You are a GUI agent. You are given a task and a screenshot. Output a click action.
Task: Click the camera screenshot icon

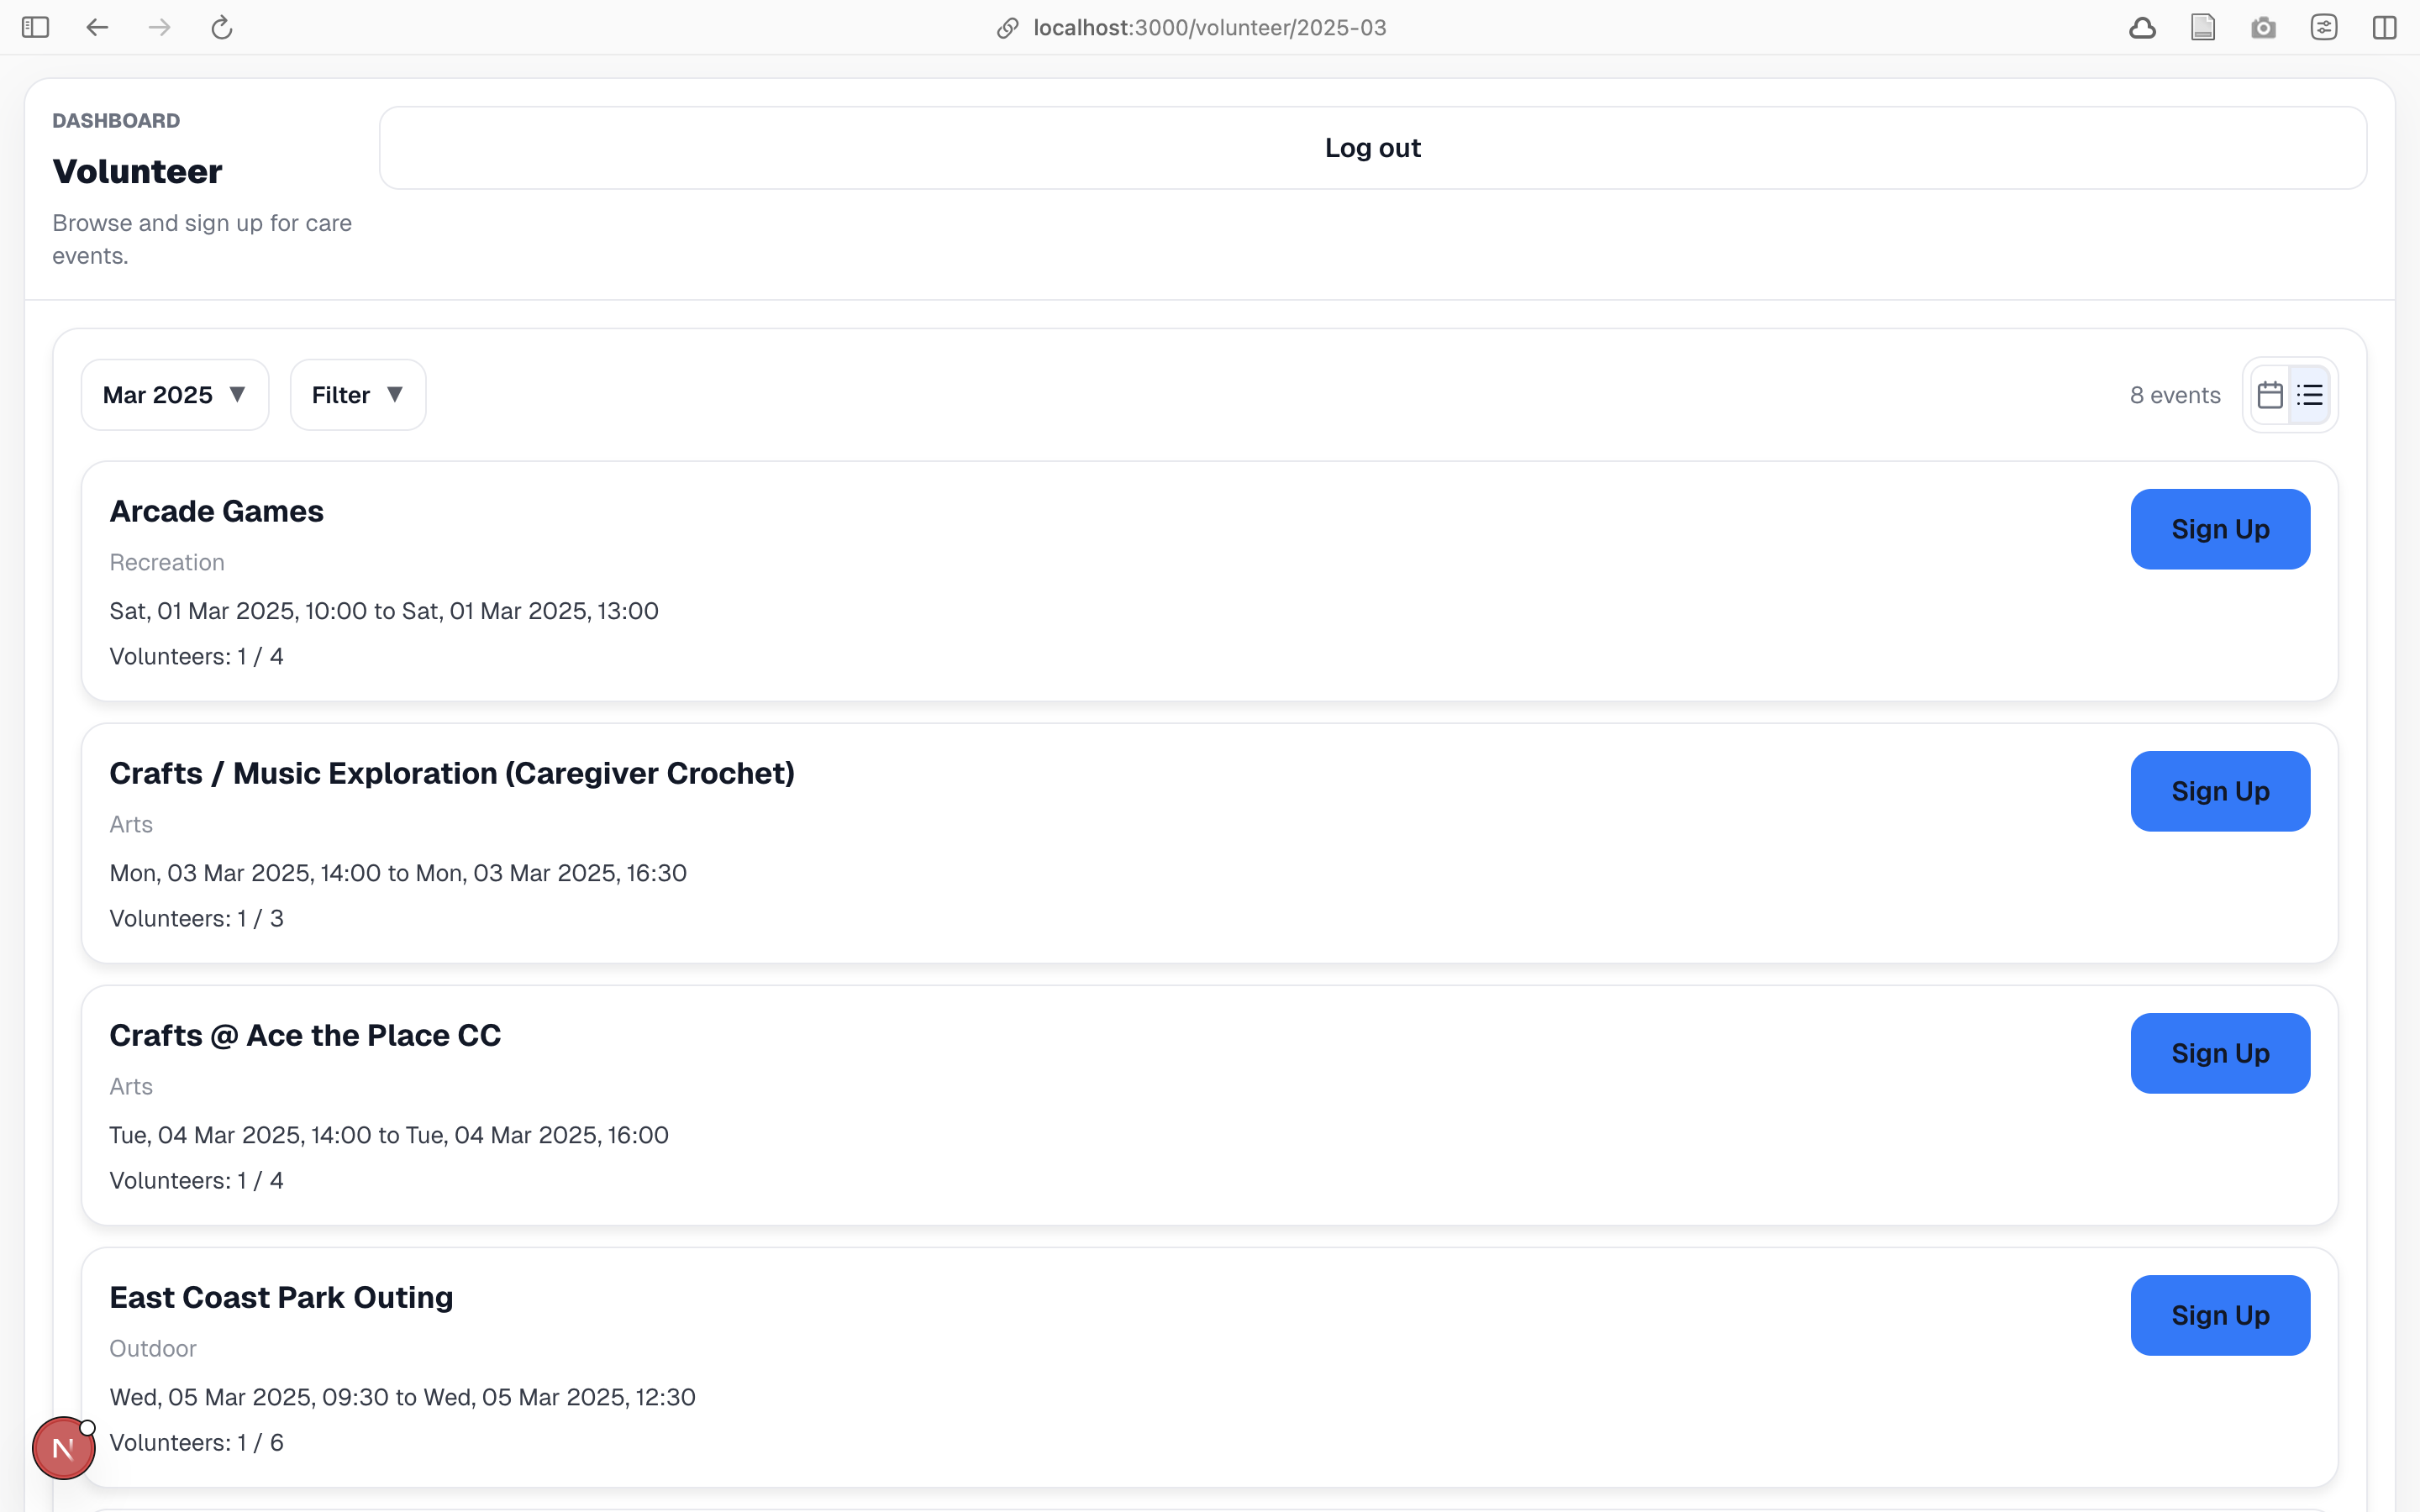[x=2263, y=27]
